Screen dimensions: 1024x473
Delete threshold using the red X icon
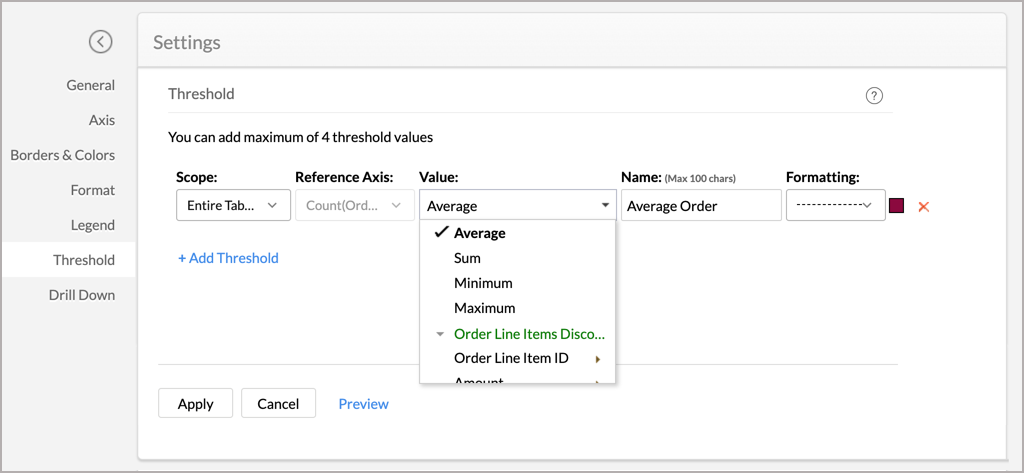click(x=924, y=207)
